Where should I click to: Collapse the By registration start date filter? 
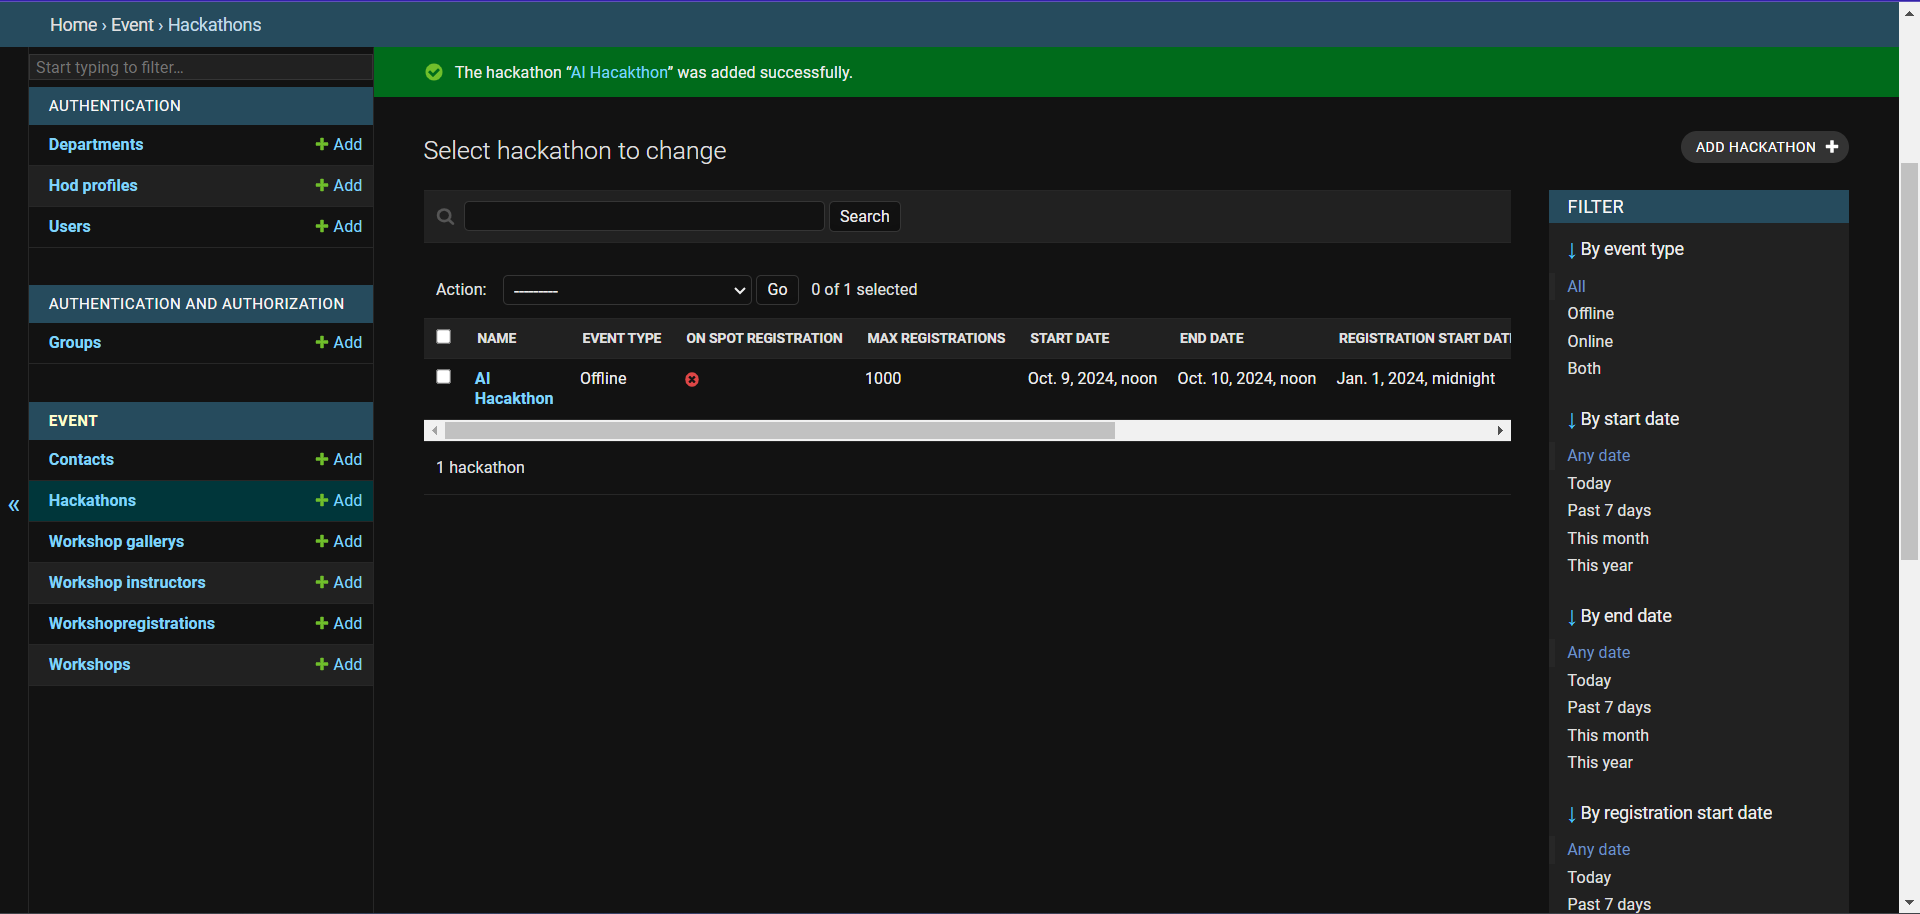tap(1670, 814)
